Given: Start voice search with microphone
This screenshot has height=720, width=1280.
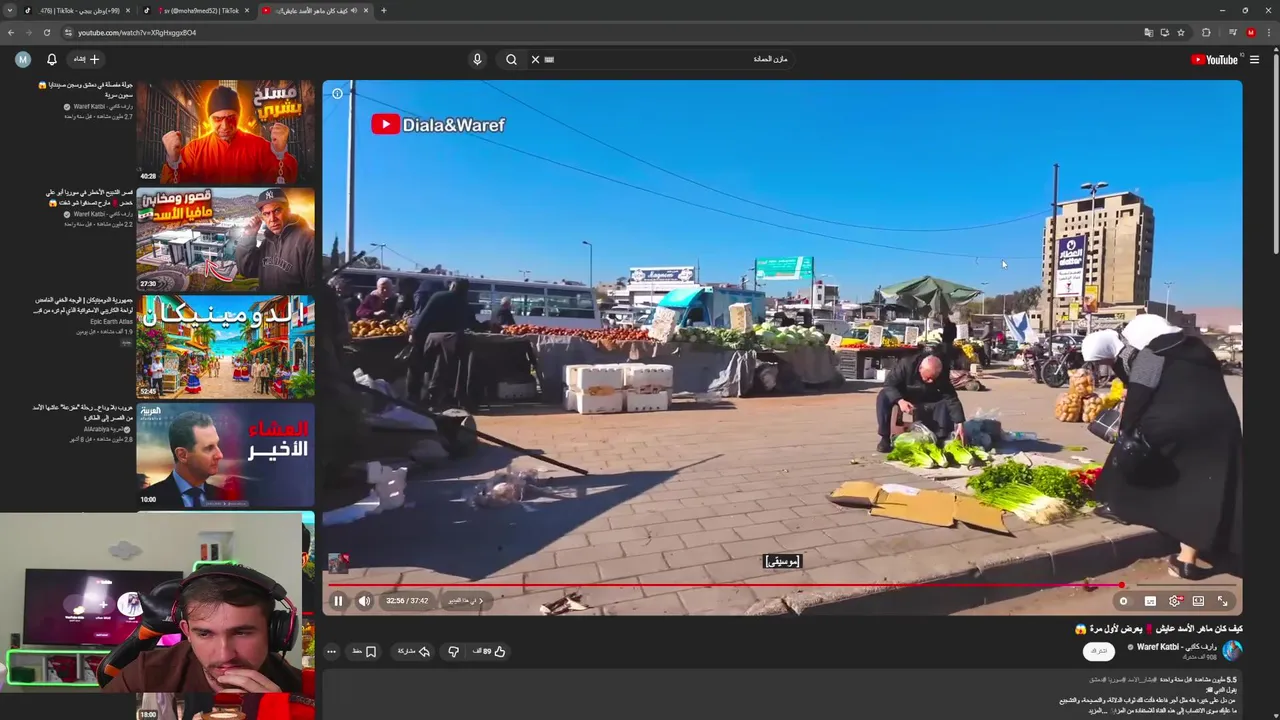Looking at the screenshot, I should click(x=477, y=59).
